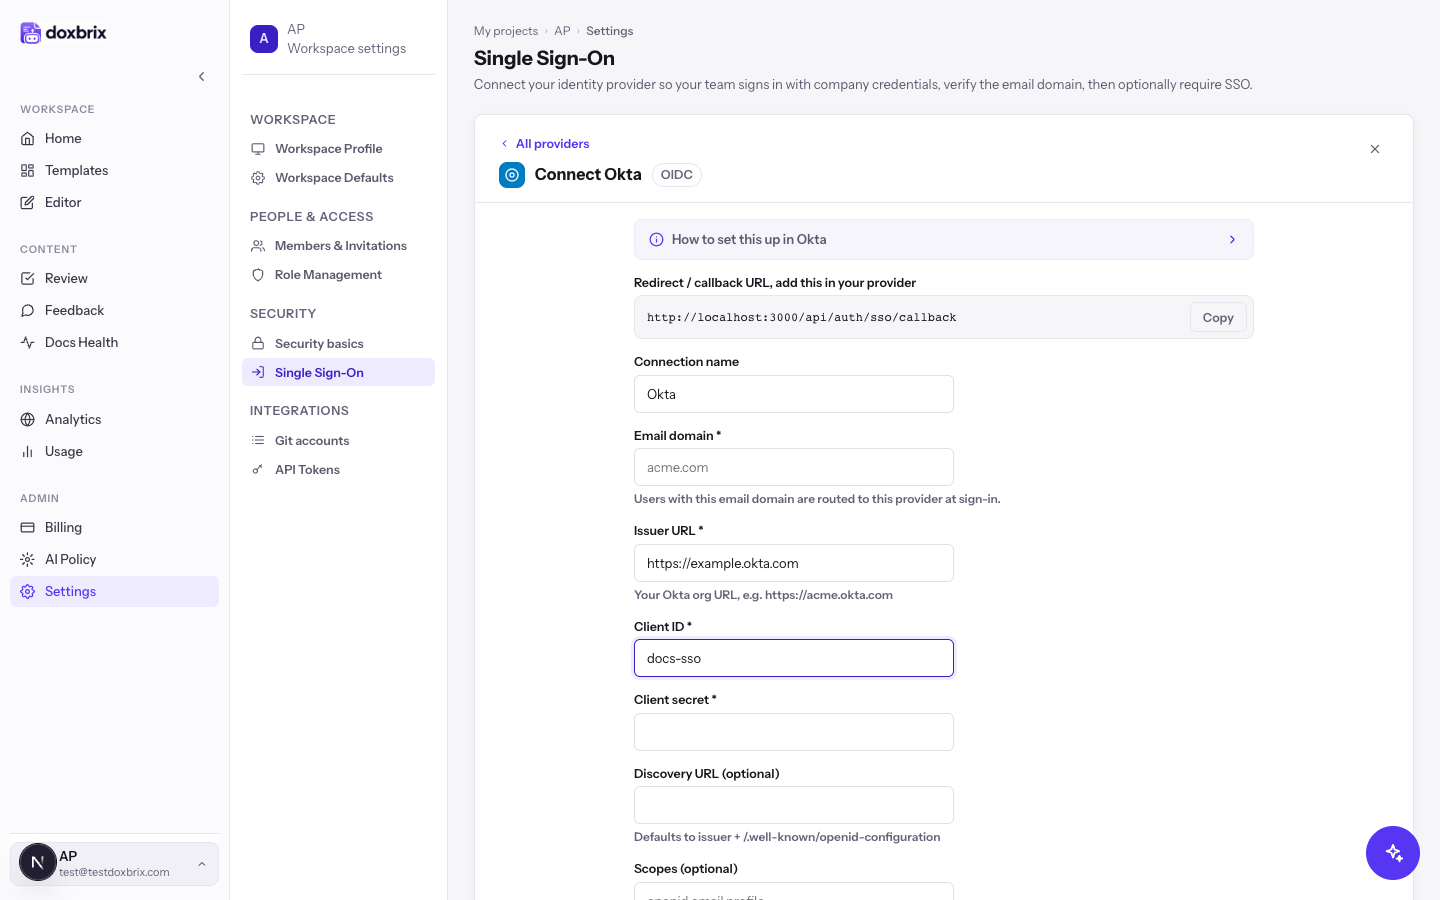Open Security basics settings

(x=338, y=343)
